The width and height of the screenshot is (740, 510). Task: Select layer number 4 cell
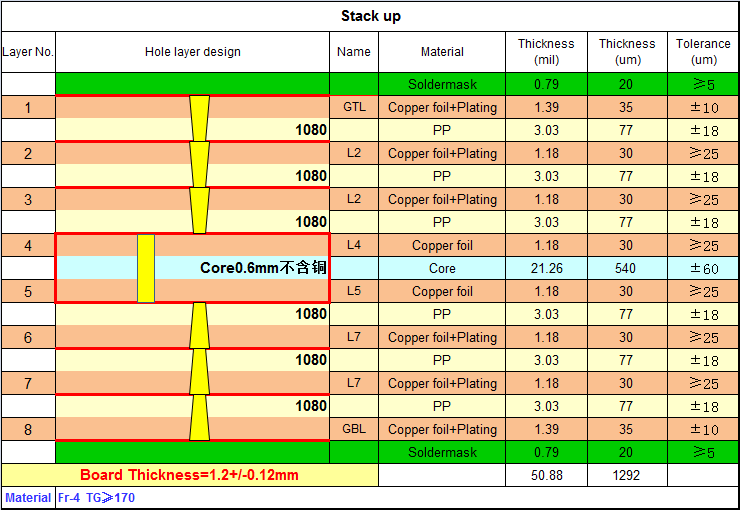28,245
